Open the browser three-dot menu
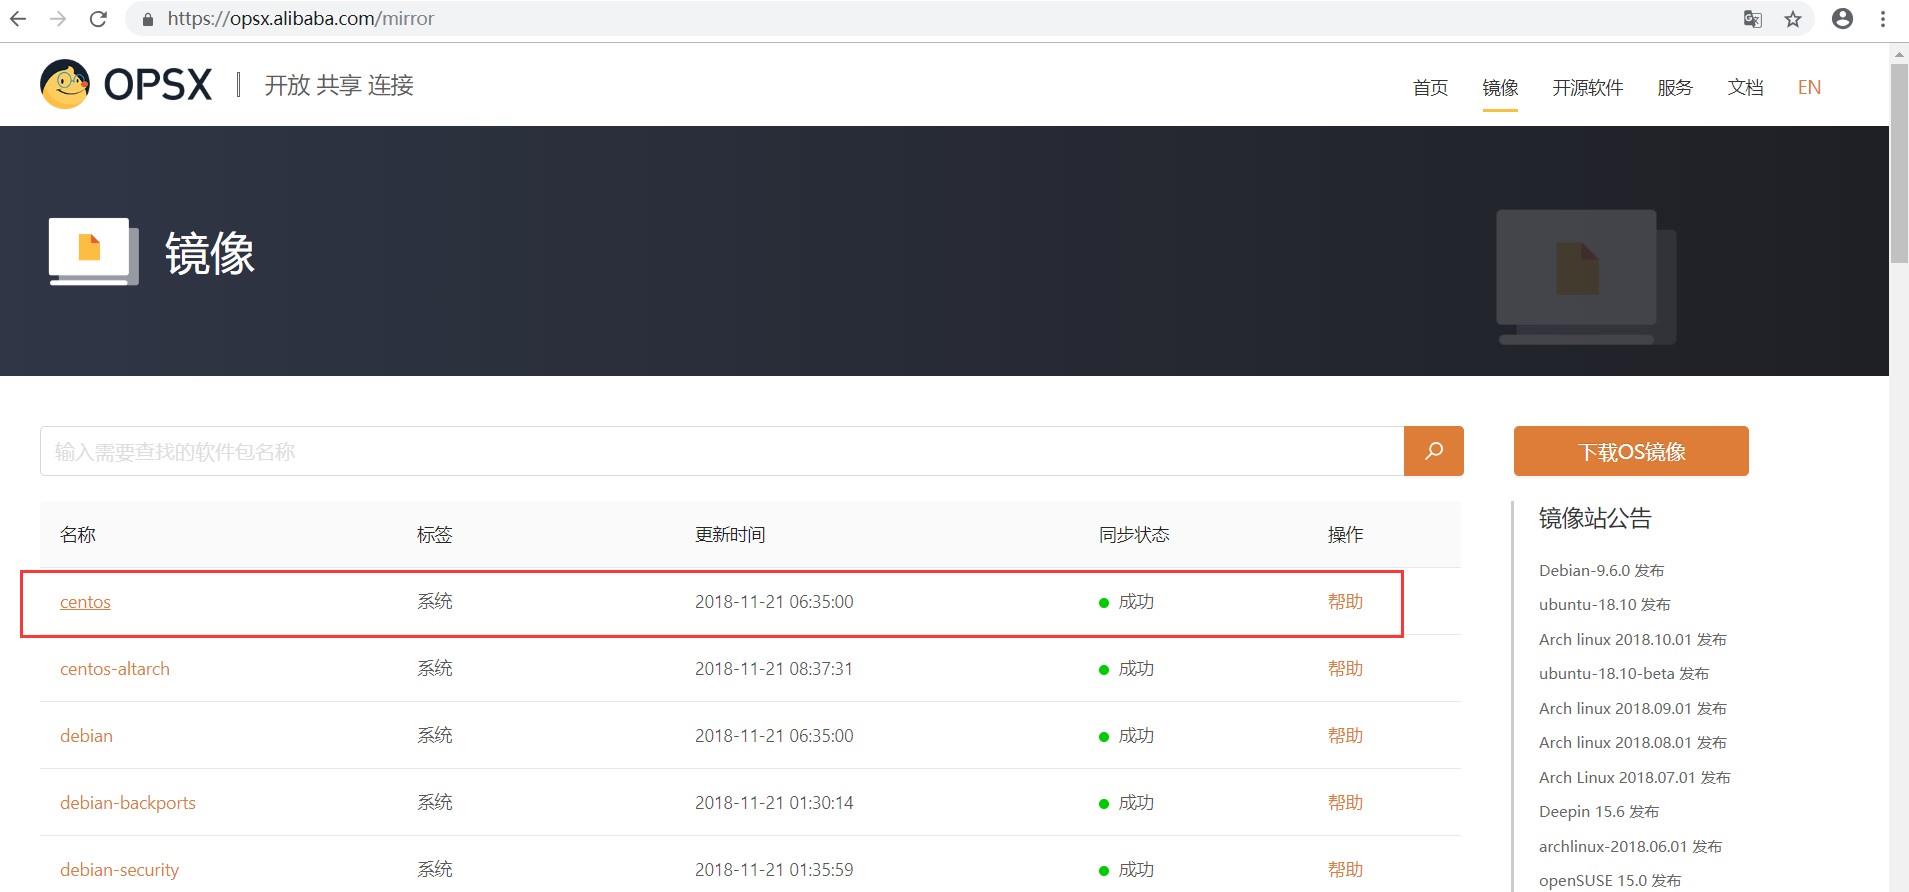The height and width of the screenshot is (892, 1909). click(x=1883, y=19)
